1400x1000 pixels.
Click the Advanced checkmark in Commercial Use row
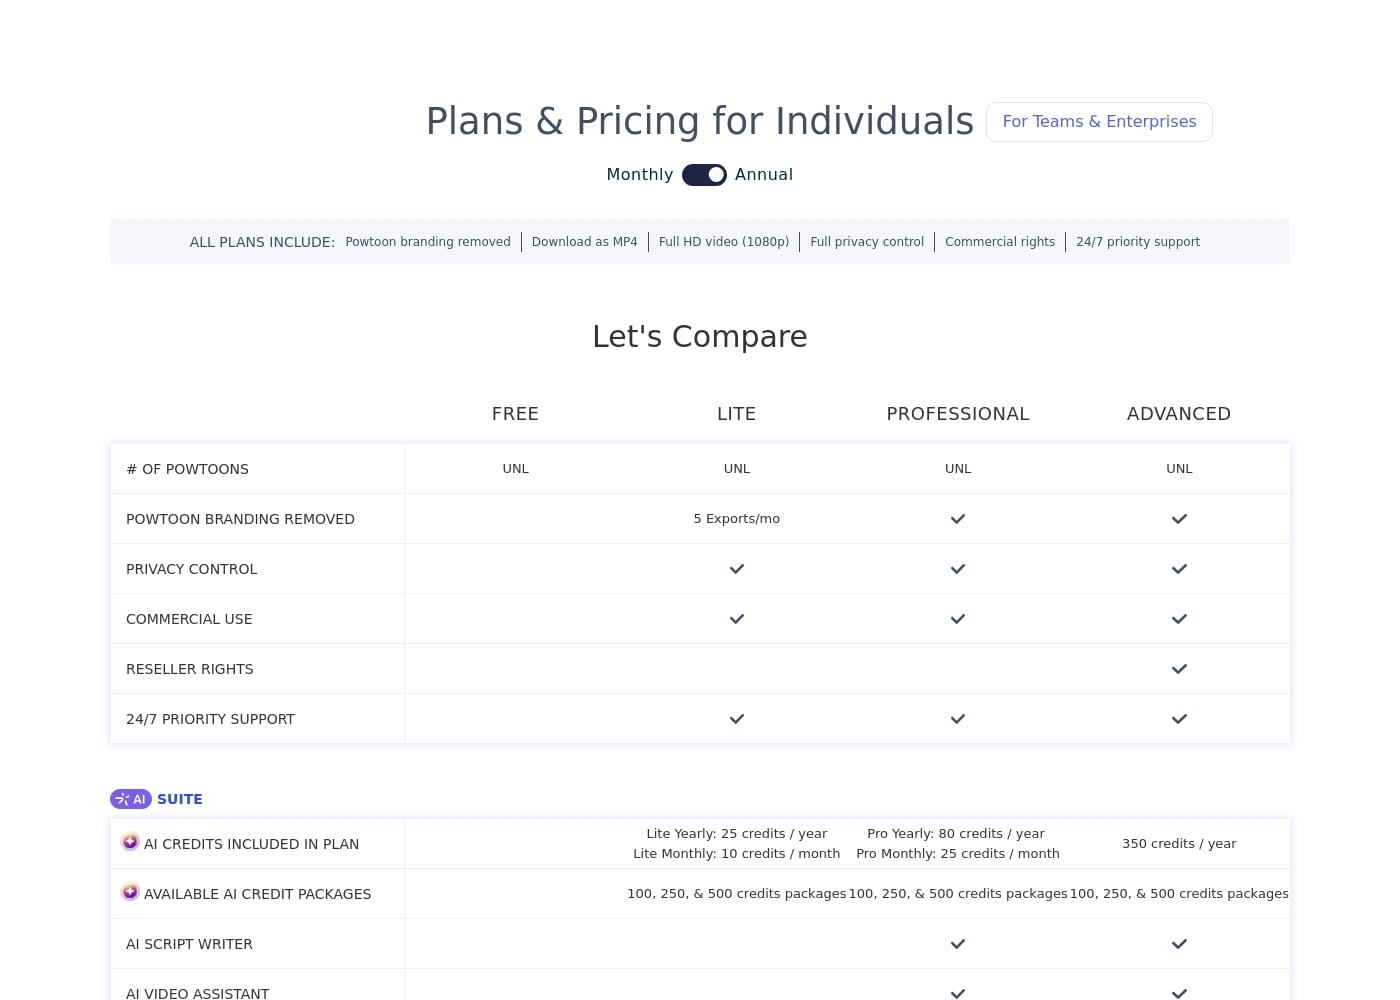pyautogui.click(x=1179, y=619)
